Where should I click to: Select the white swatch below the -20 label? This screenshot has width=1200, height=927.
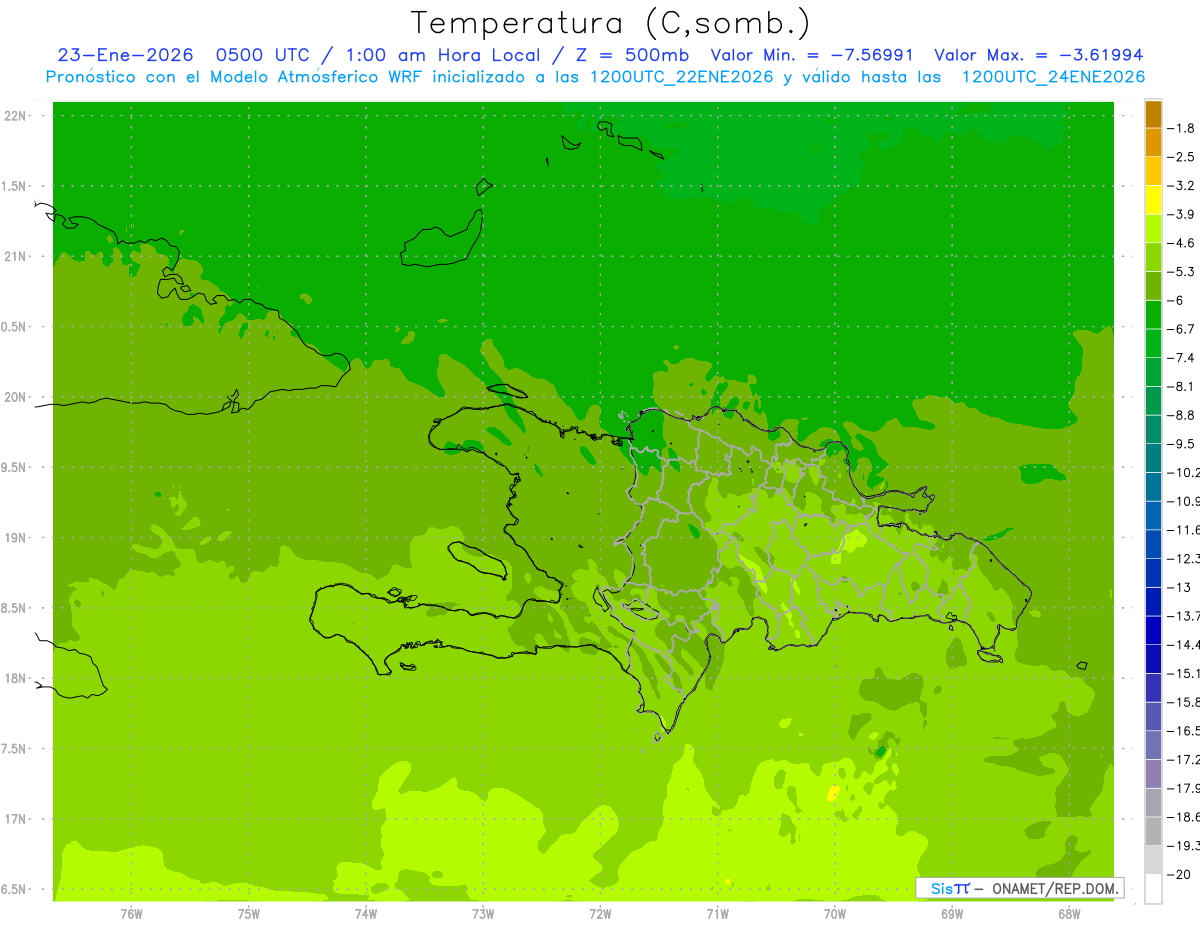pos(1153,889)
